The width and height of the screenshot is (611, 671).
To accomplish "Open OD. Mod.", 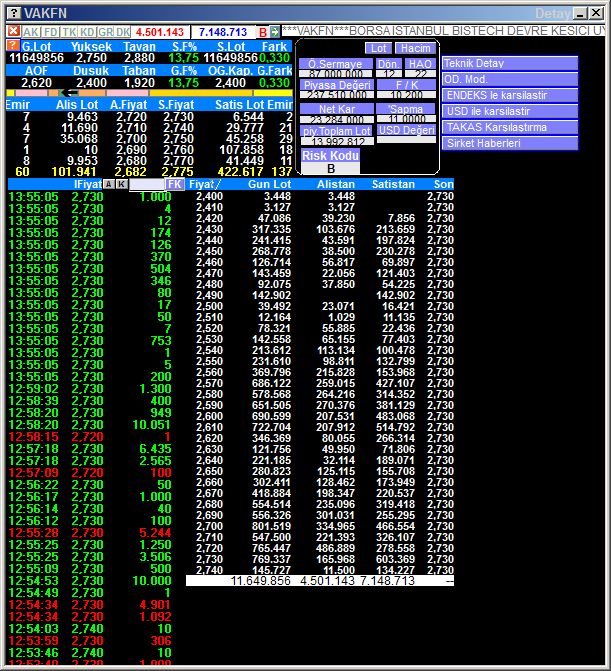I will [510, 79].
